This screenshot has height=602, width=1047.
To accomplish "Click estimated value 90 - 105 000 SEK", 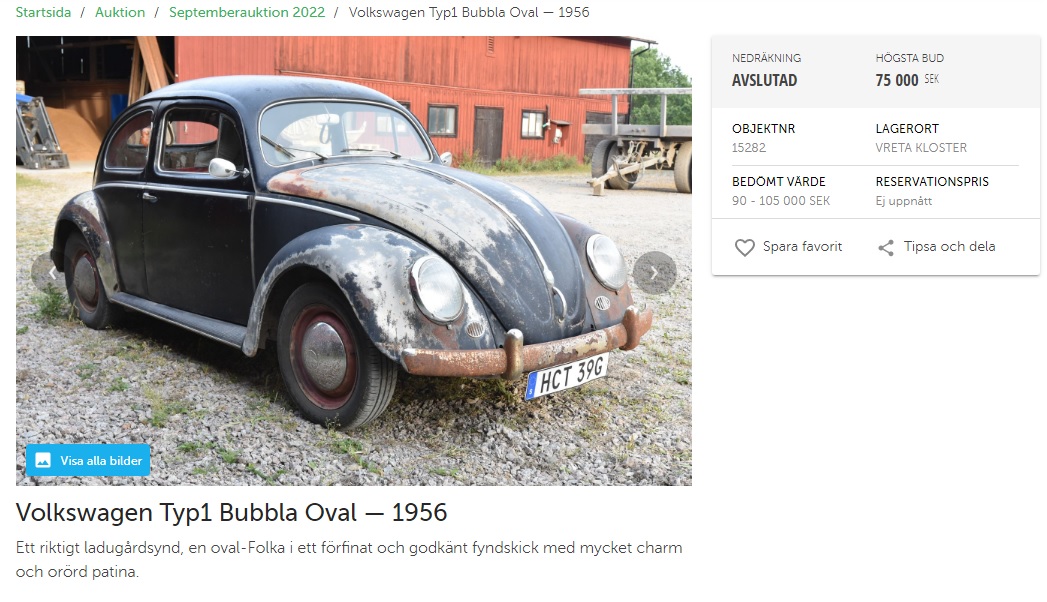I will point(781,200).
